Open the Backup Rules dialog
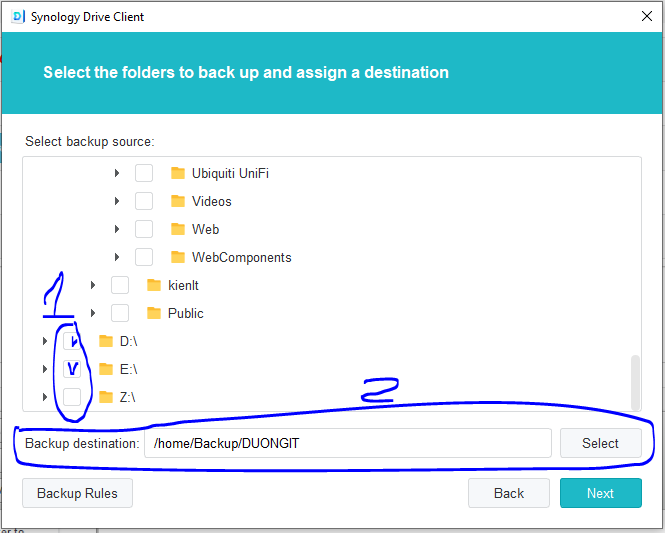The image size is (665, 533). pyautogui.click(x=77, y=493)
